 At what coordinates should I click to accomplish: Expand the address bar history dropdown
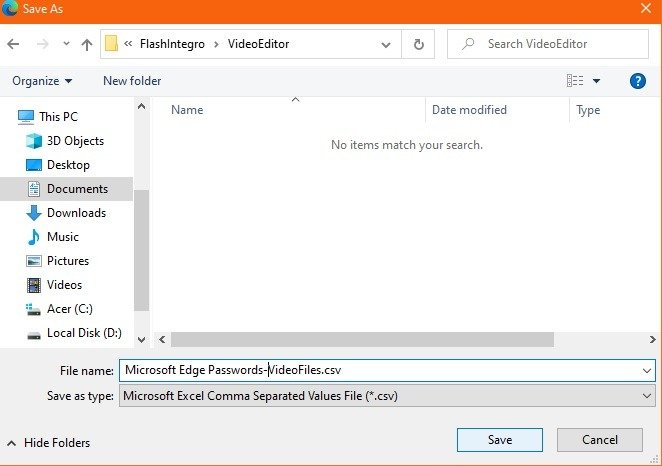(385, 44)
